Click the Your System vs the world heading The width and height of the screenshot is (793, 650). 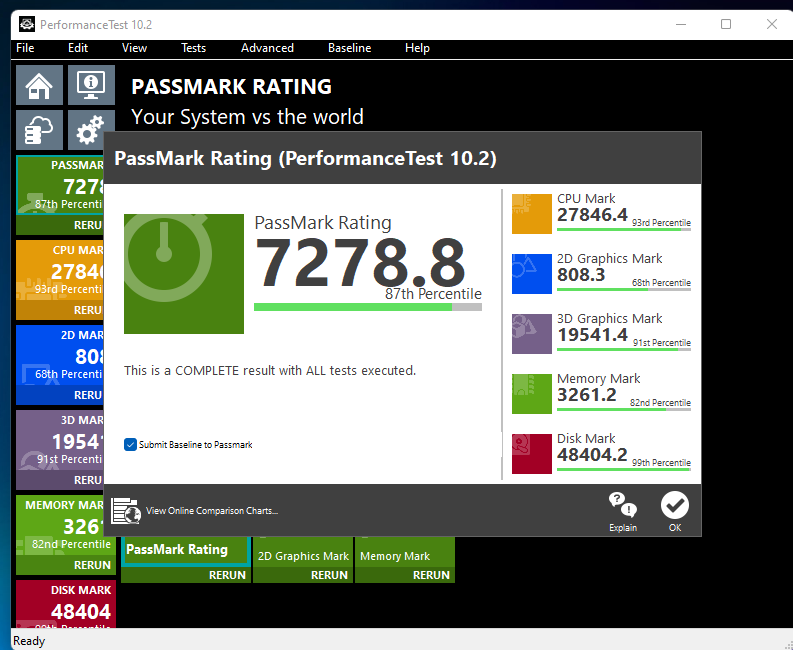point(247,117)
